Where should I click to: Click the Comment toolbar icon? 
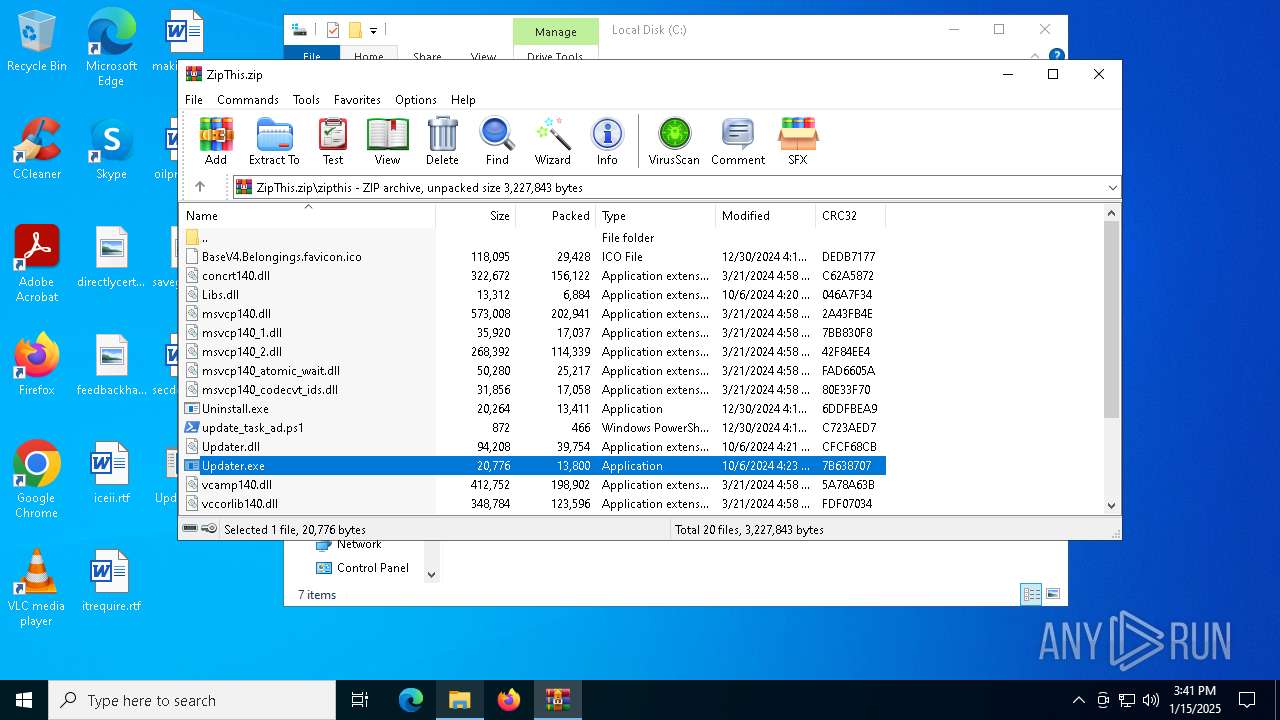click(738, 141)
